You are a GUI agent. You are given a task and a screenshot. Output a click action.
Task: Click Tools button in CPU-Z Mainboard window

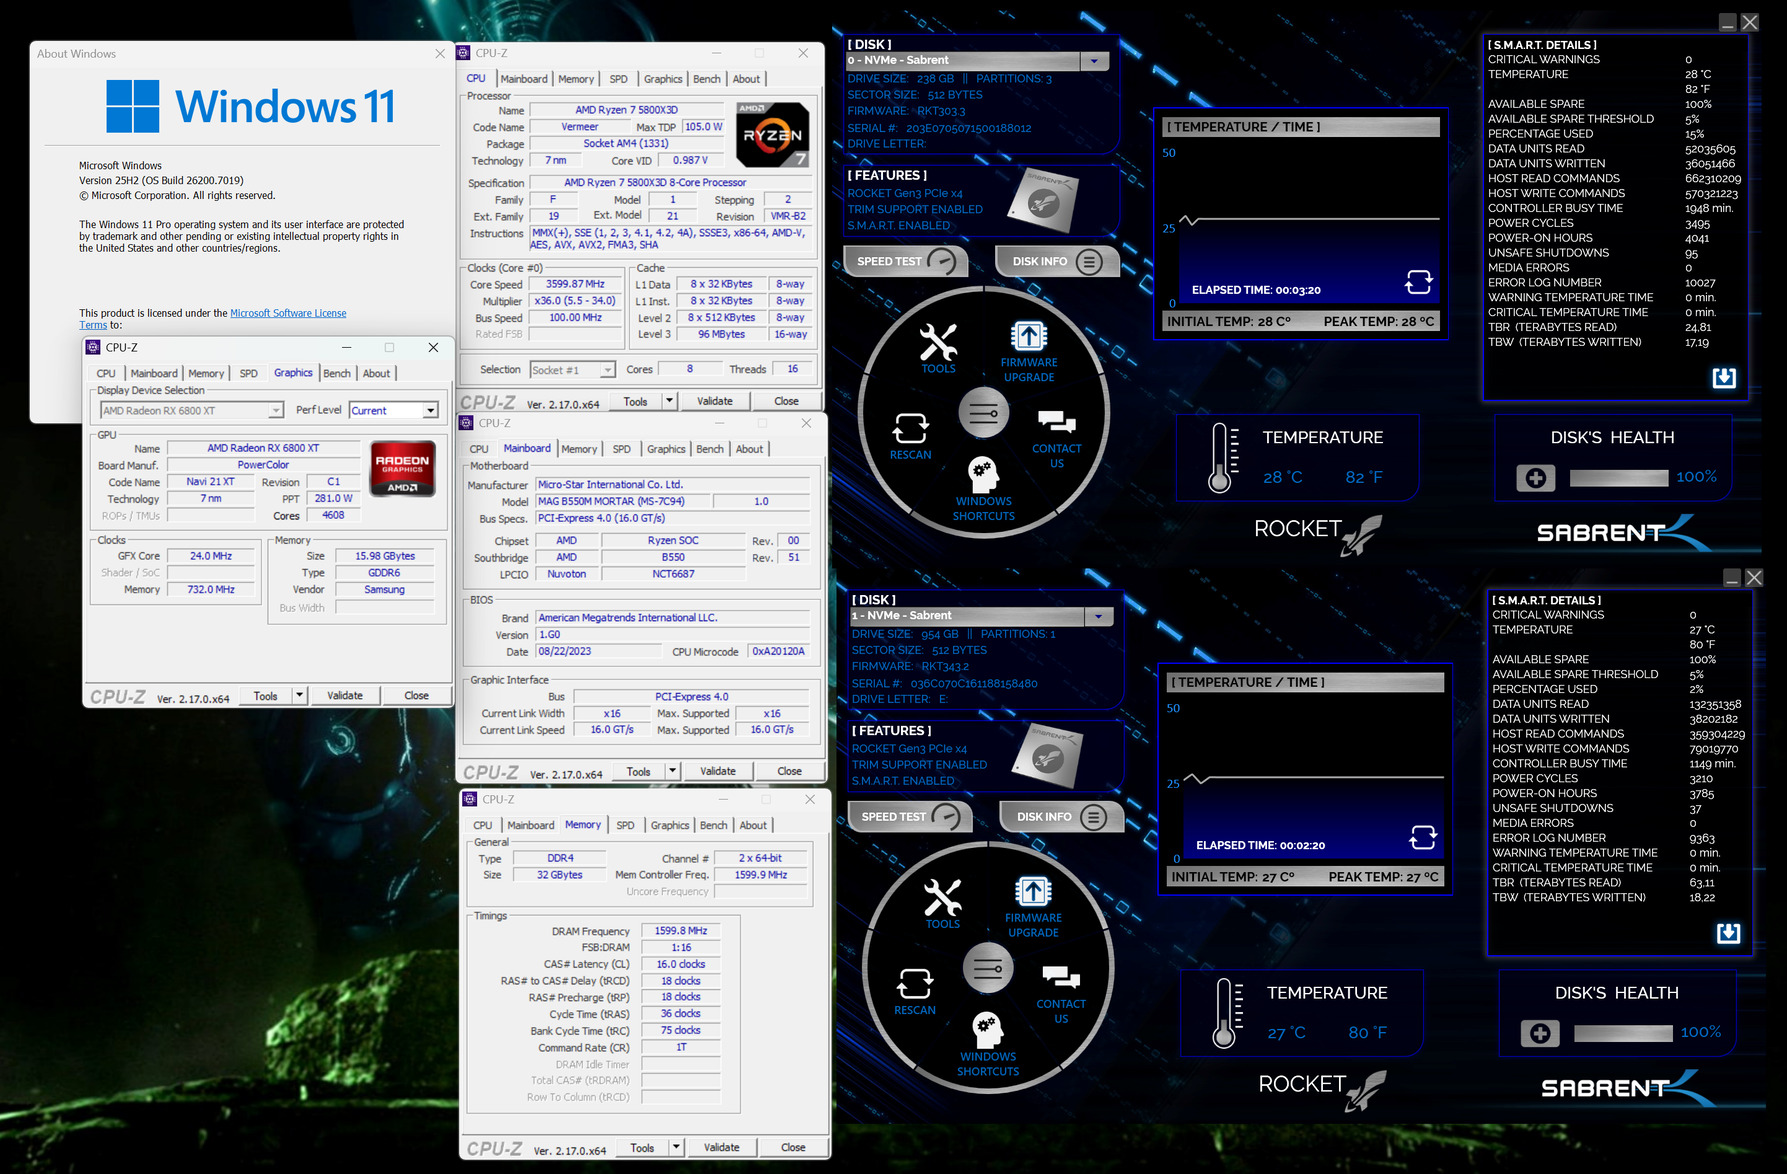pos(638,771)
